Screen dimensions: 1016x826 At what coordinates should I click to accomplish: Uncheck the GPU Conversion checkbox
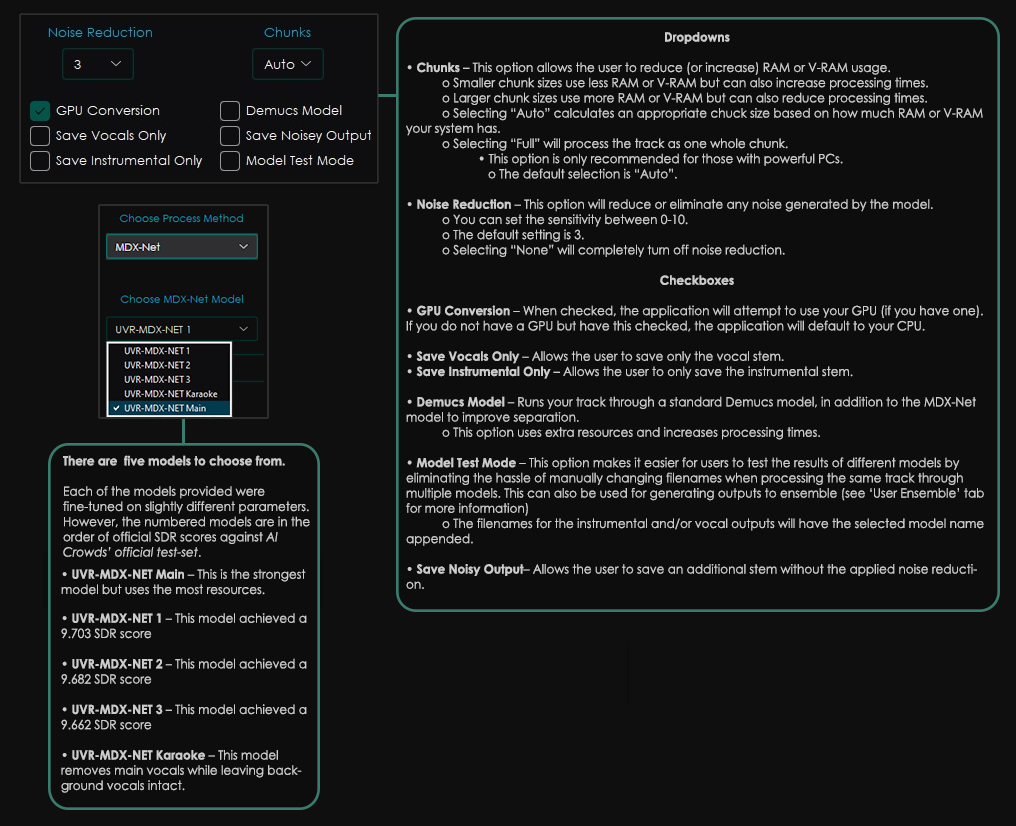pos(40,111)
